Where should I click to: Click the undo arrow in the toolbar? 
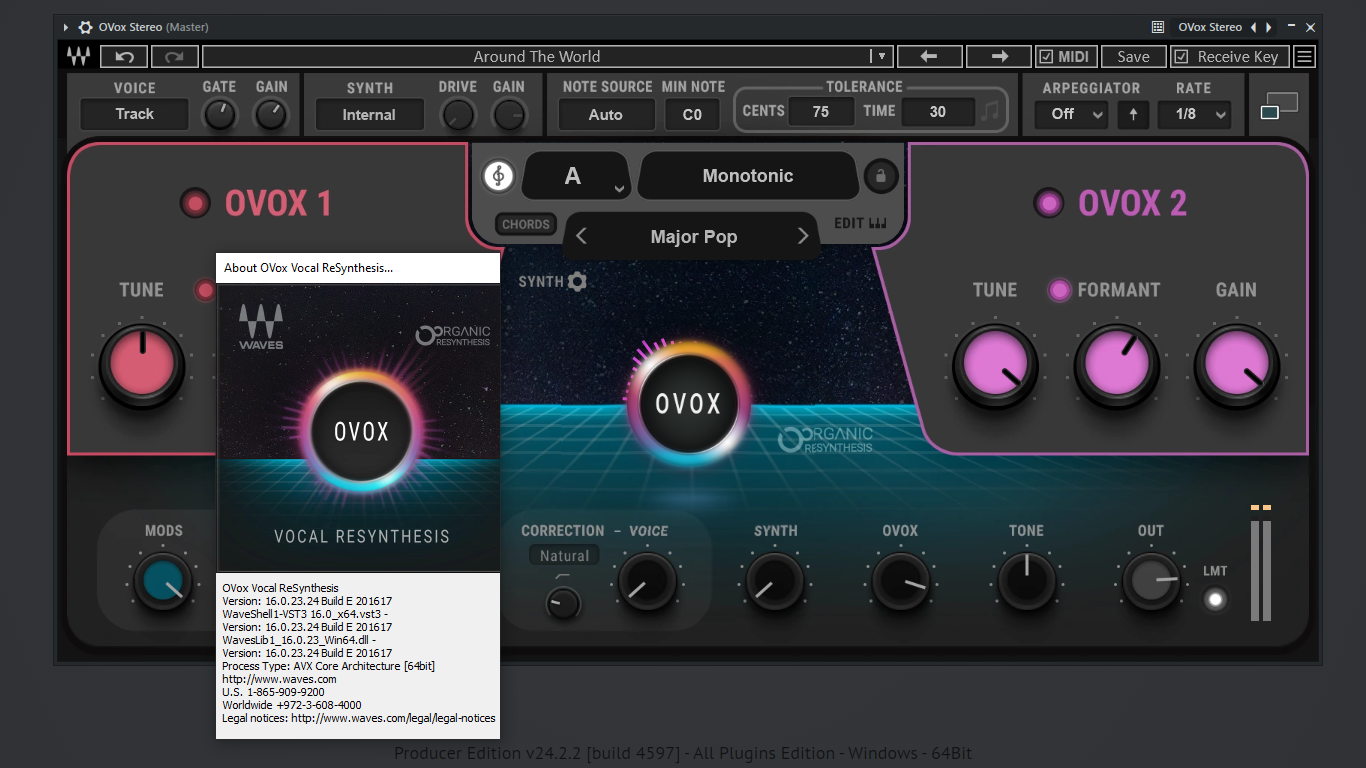(124, 57)
